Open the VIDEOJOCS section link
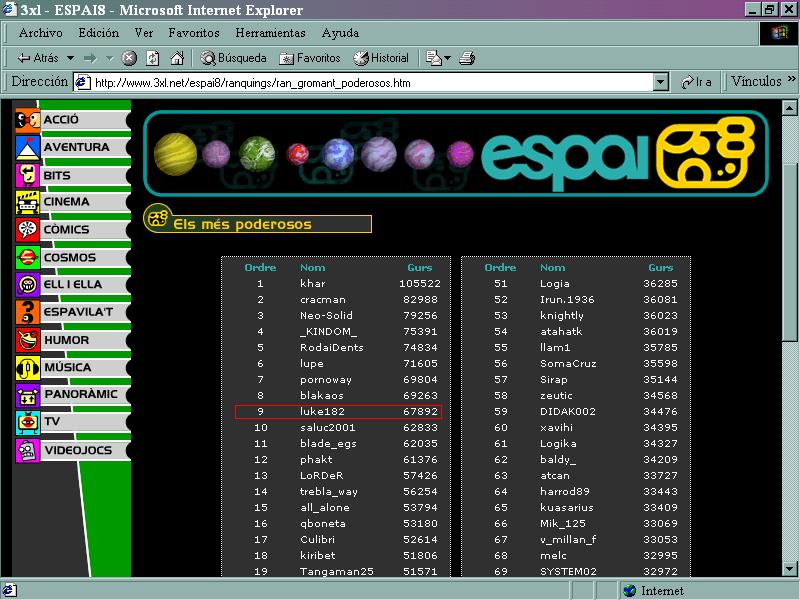The height and width of the screenshot is (600, 800). coord(78,451)
